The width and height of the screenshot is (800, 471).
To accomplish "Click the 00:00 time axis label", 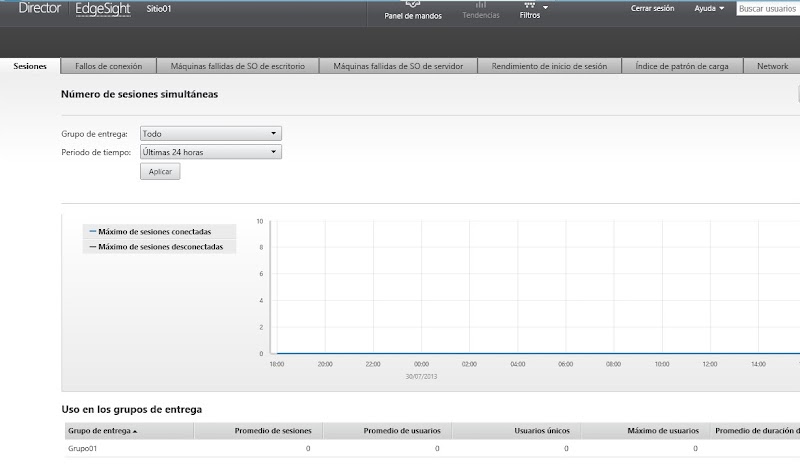I will [x=421, y=364].
